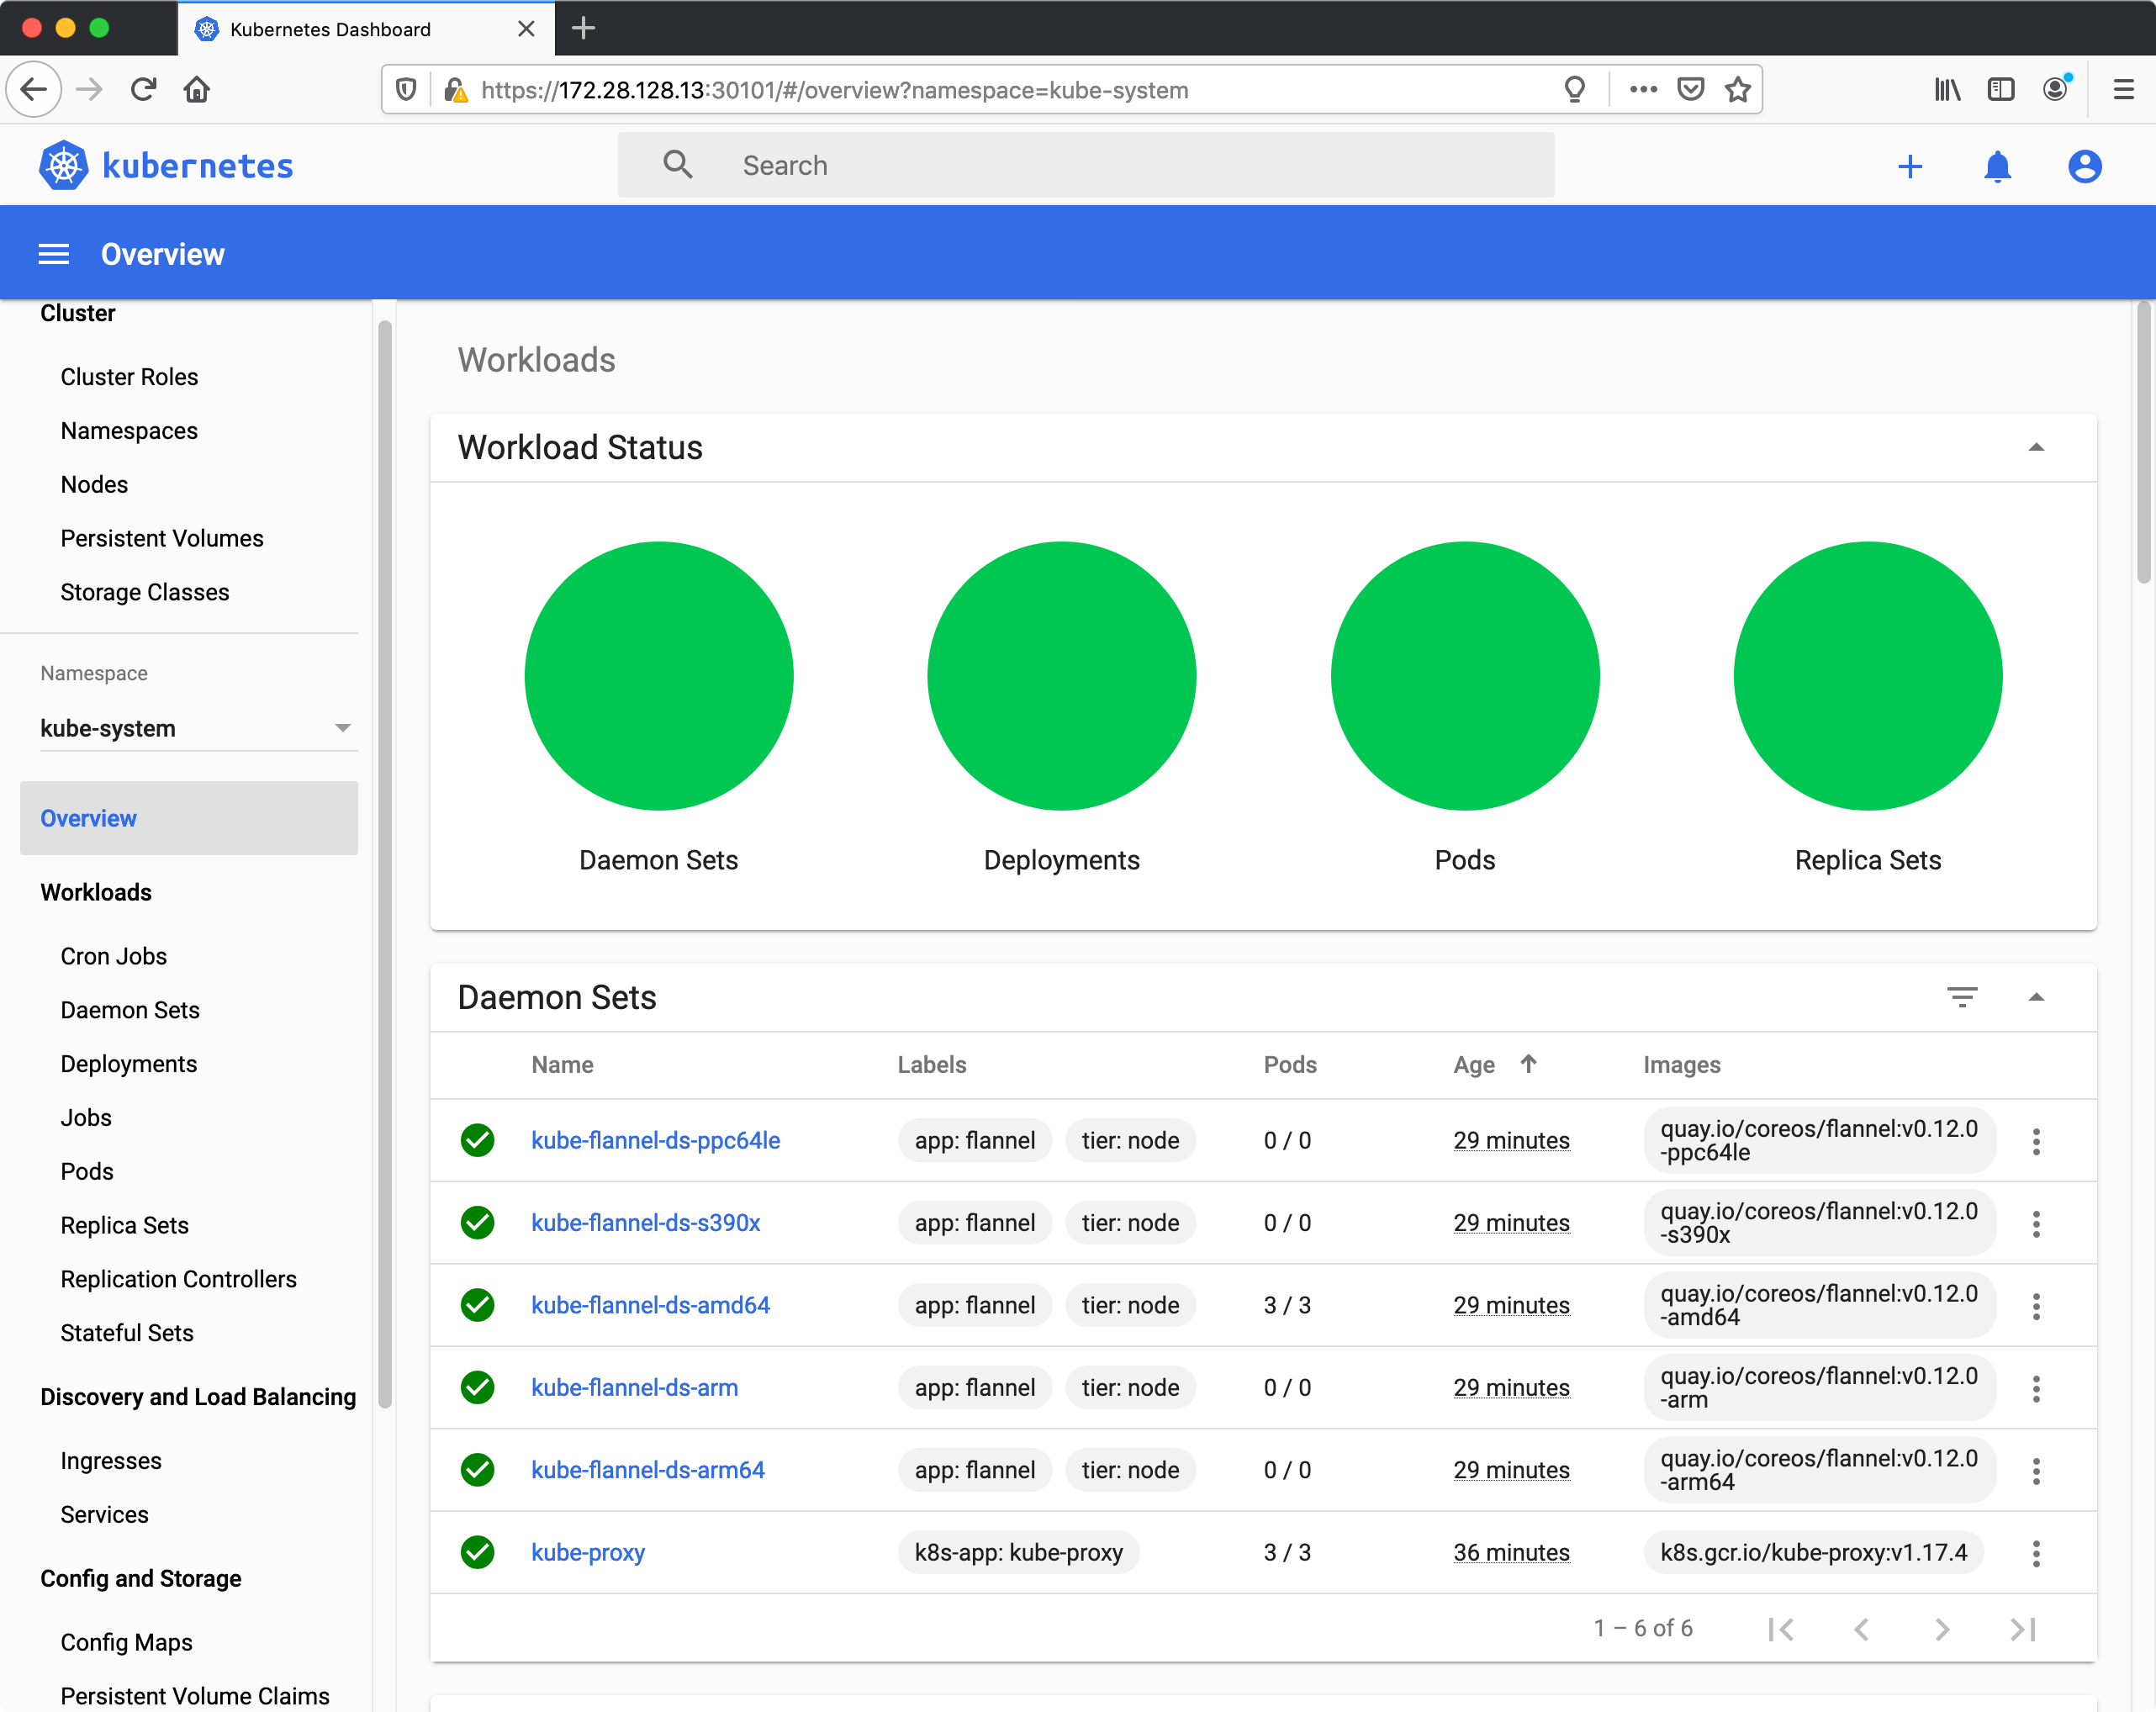Viewport: 2156px width, 1712px height.
Task: Open the kube-flannel-ds-ppc64le link
Action: click(655, 1140)
